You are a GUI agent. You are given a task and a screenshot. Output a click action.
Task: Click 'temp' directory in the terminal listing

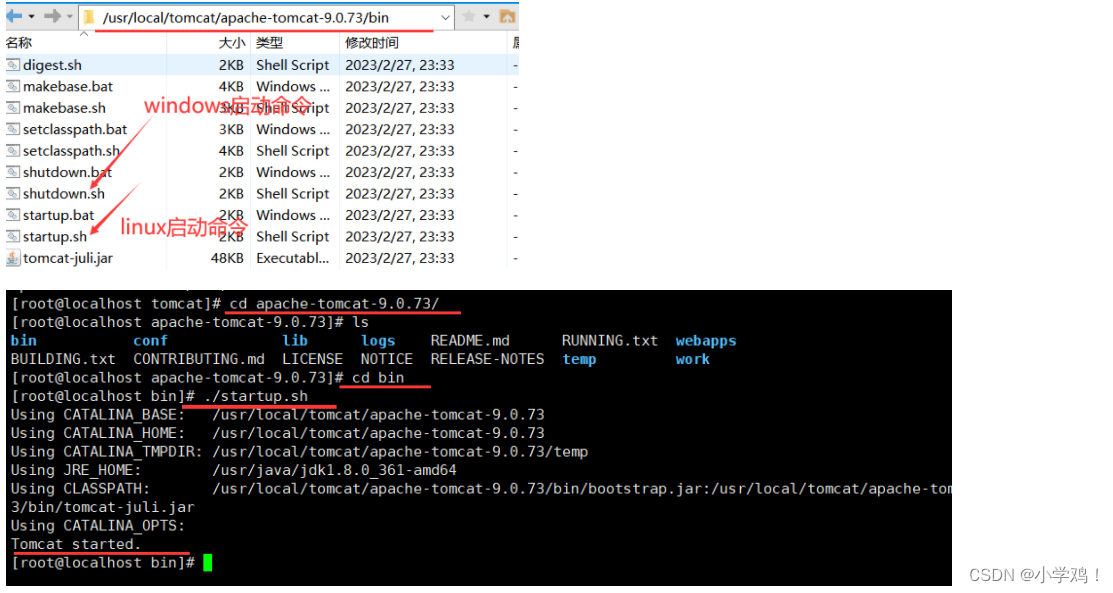579,359
